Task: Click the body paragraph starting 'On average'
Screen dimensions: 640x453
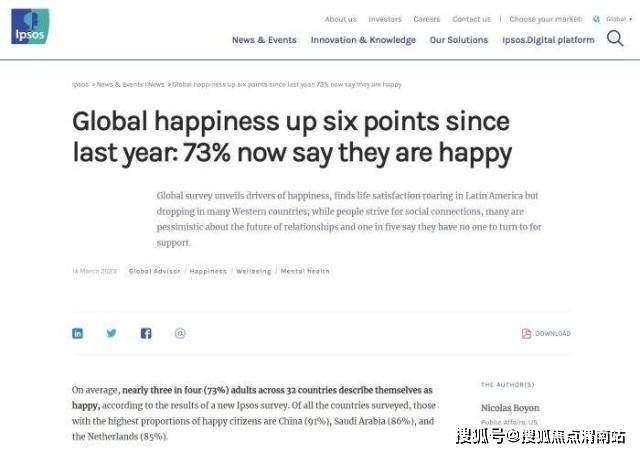Action: pyautogui.click(x=254, y=413)
